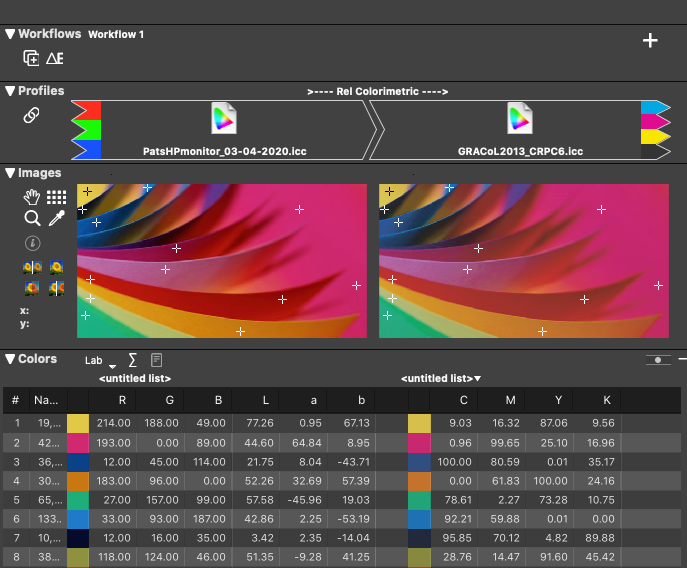Collapse the Images section
This screenshot has height=568, width=687.
tap(10, 173)
